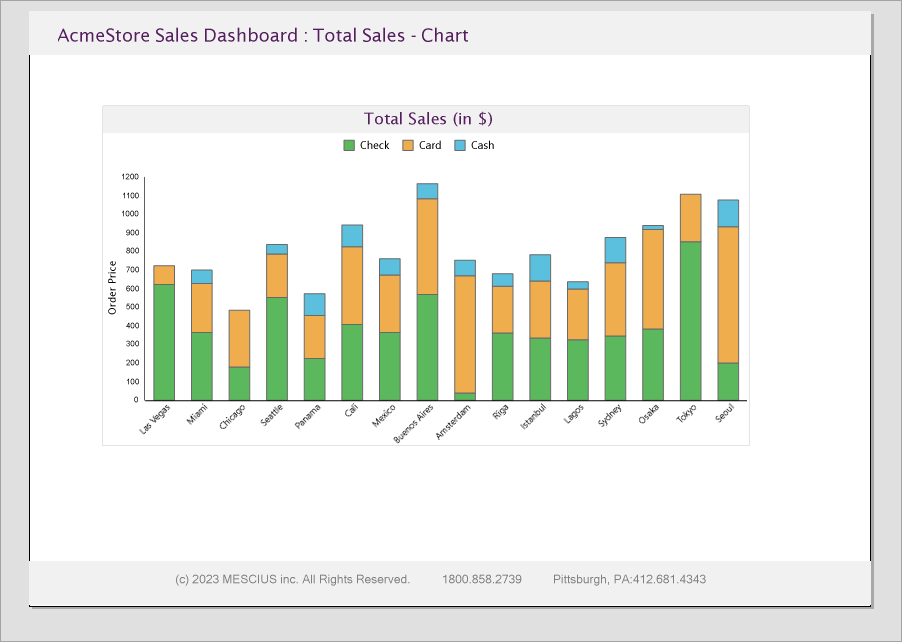Click the '1200' y-axis tick label
Viewport: 902px width, 642px height.
[x=130, y=177]
